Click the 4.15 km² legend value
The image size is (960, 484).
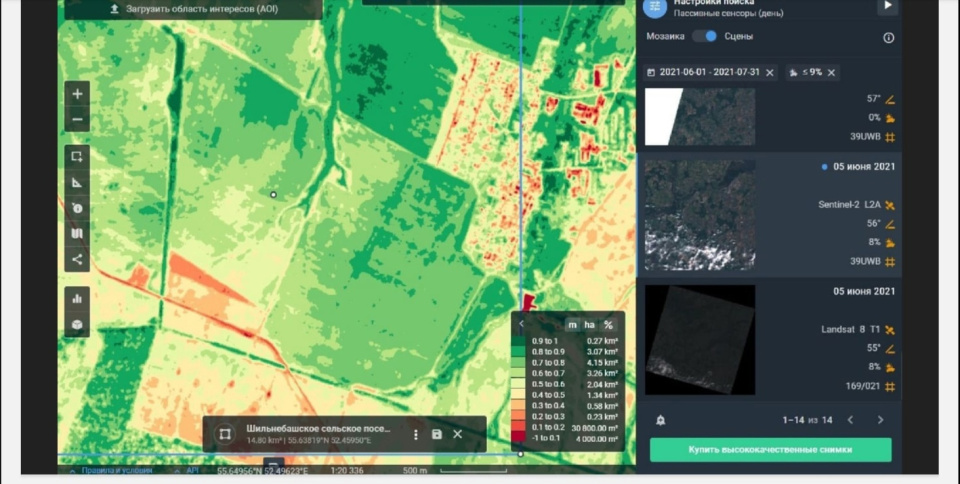point(602,363)
